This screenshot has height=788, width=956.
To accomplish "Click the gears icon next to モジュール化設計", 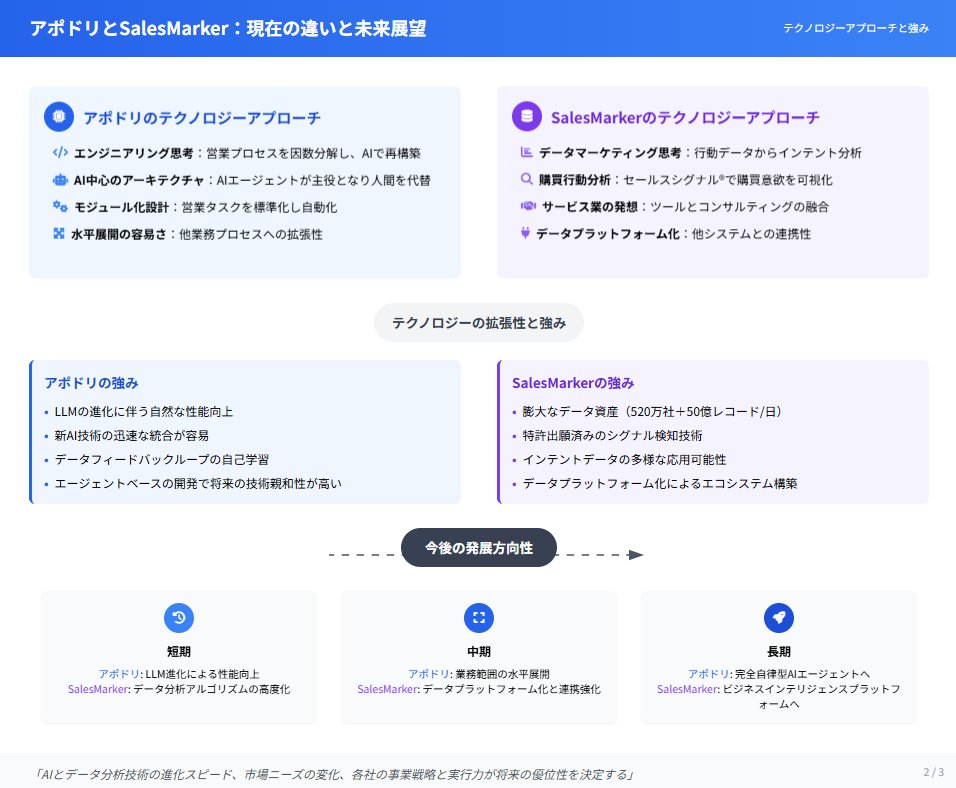I will pyautogui.click(x=60, y=207).
